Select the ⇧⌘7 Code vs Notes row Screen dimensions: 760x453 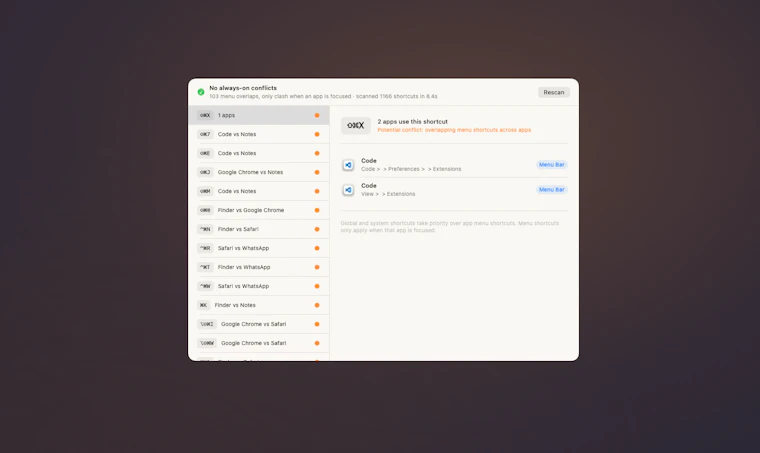click(x=259, y=134)
